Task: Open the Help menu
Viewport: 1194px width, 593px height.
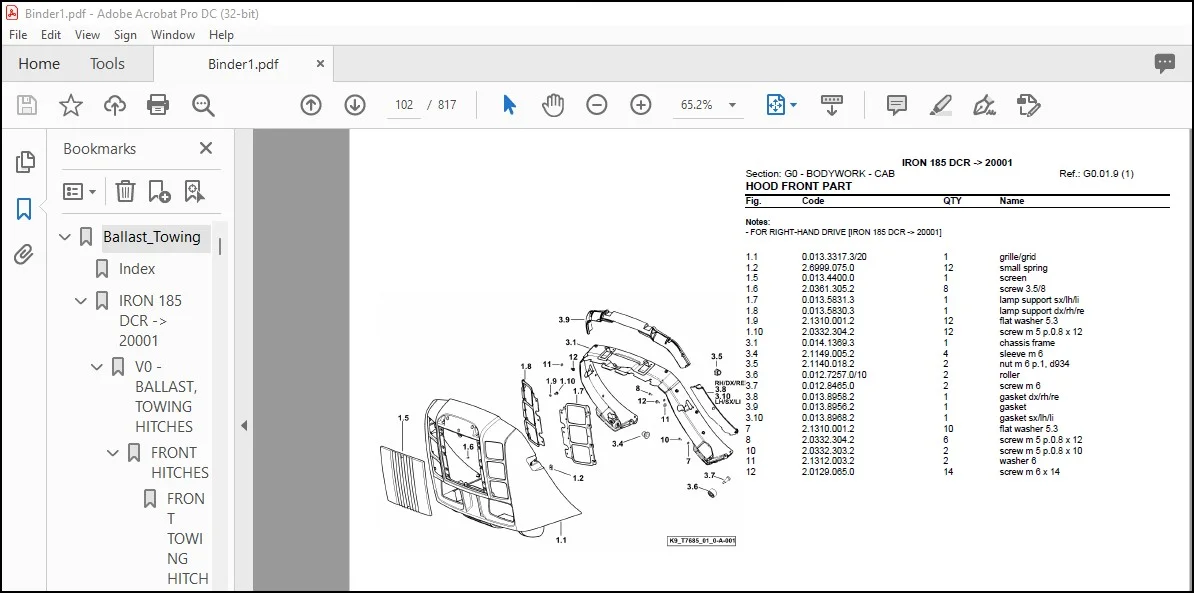Action: pyautogui.click(x=221, y=35)
